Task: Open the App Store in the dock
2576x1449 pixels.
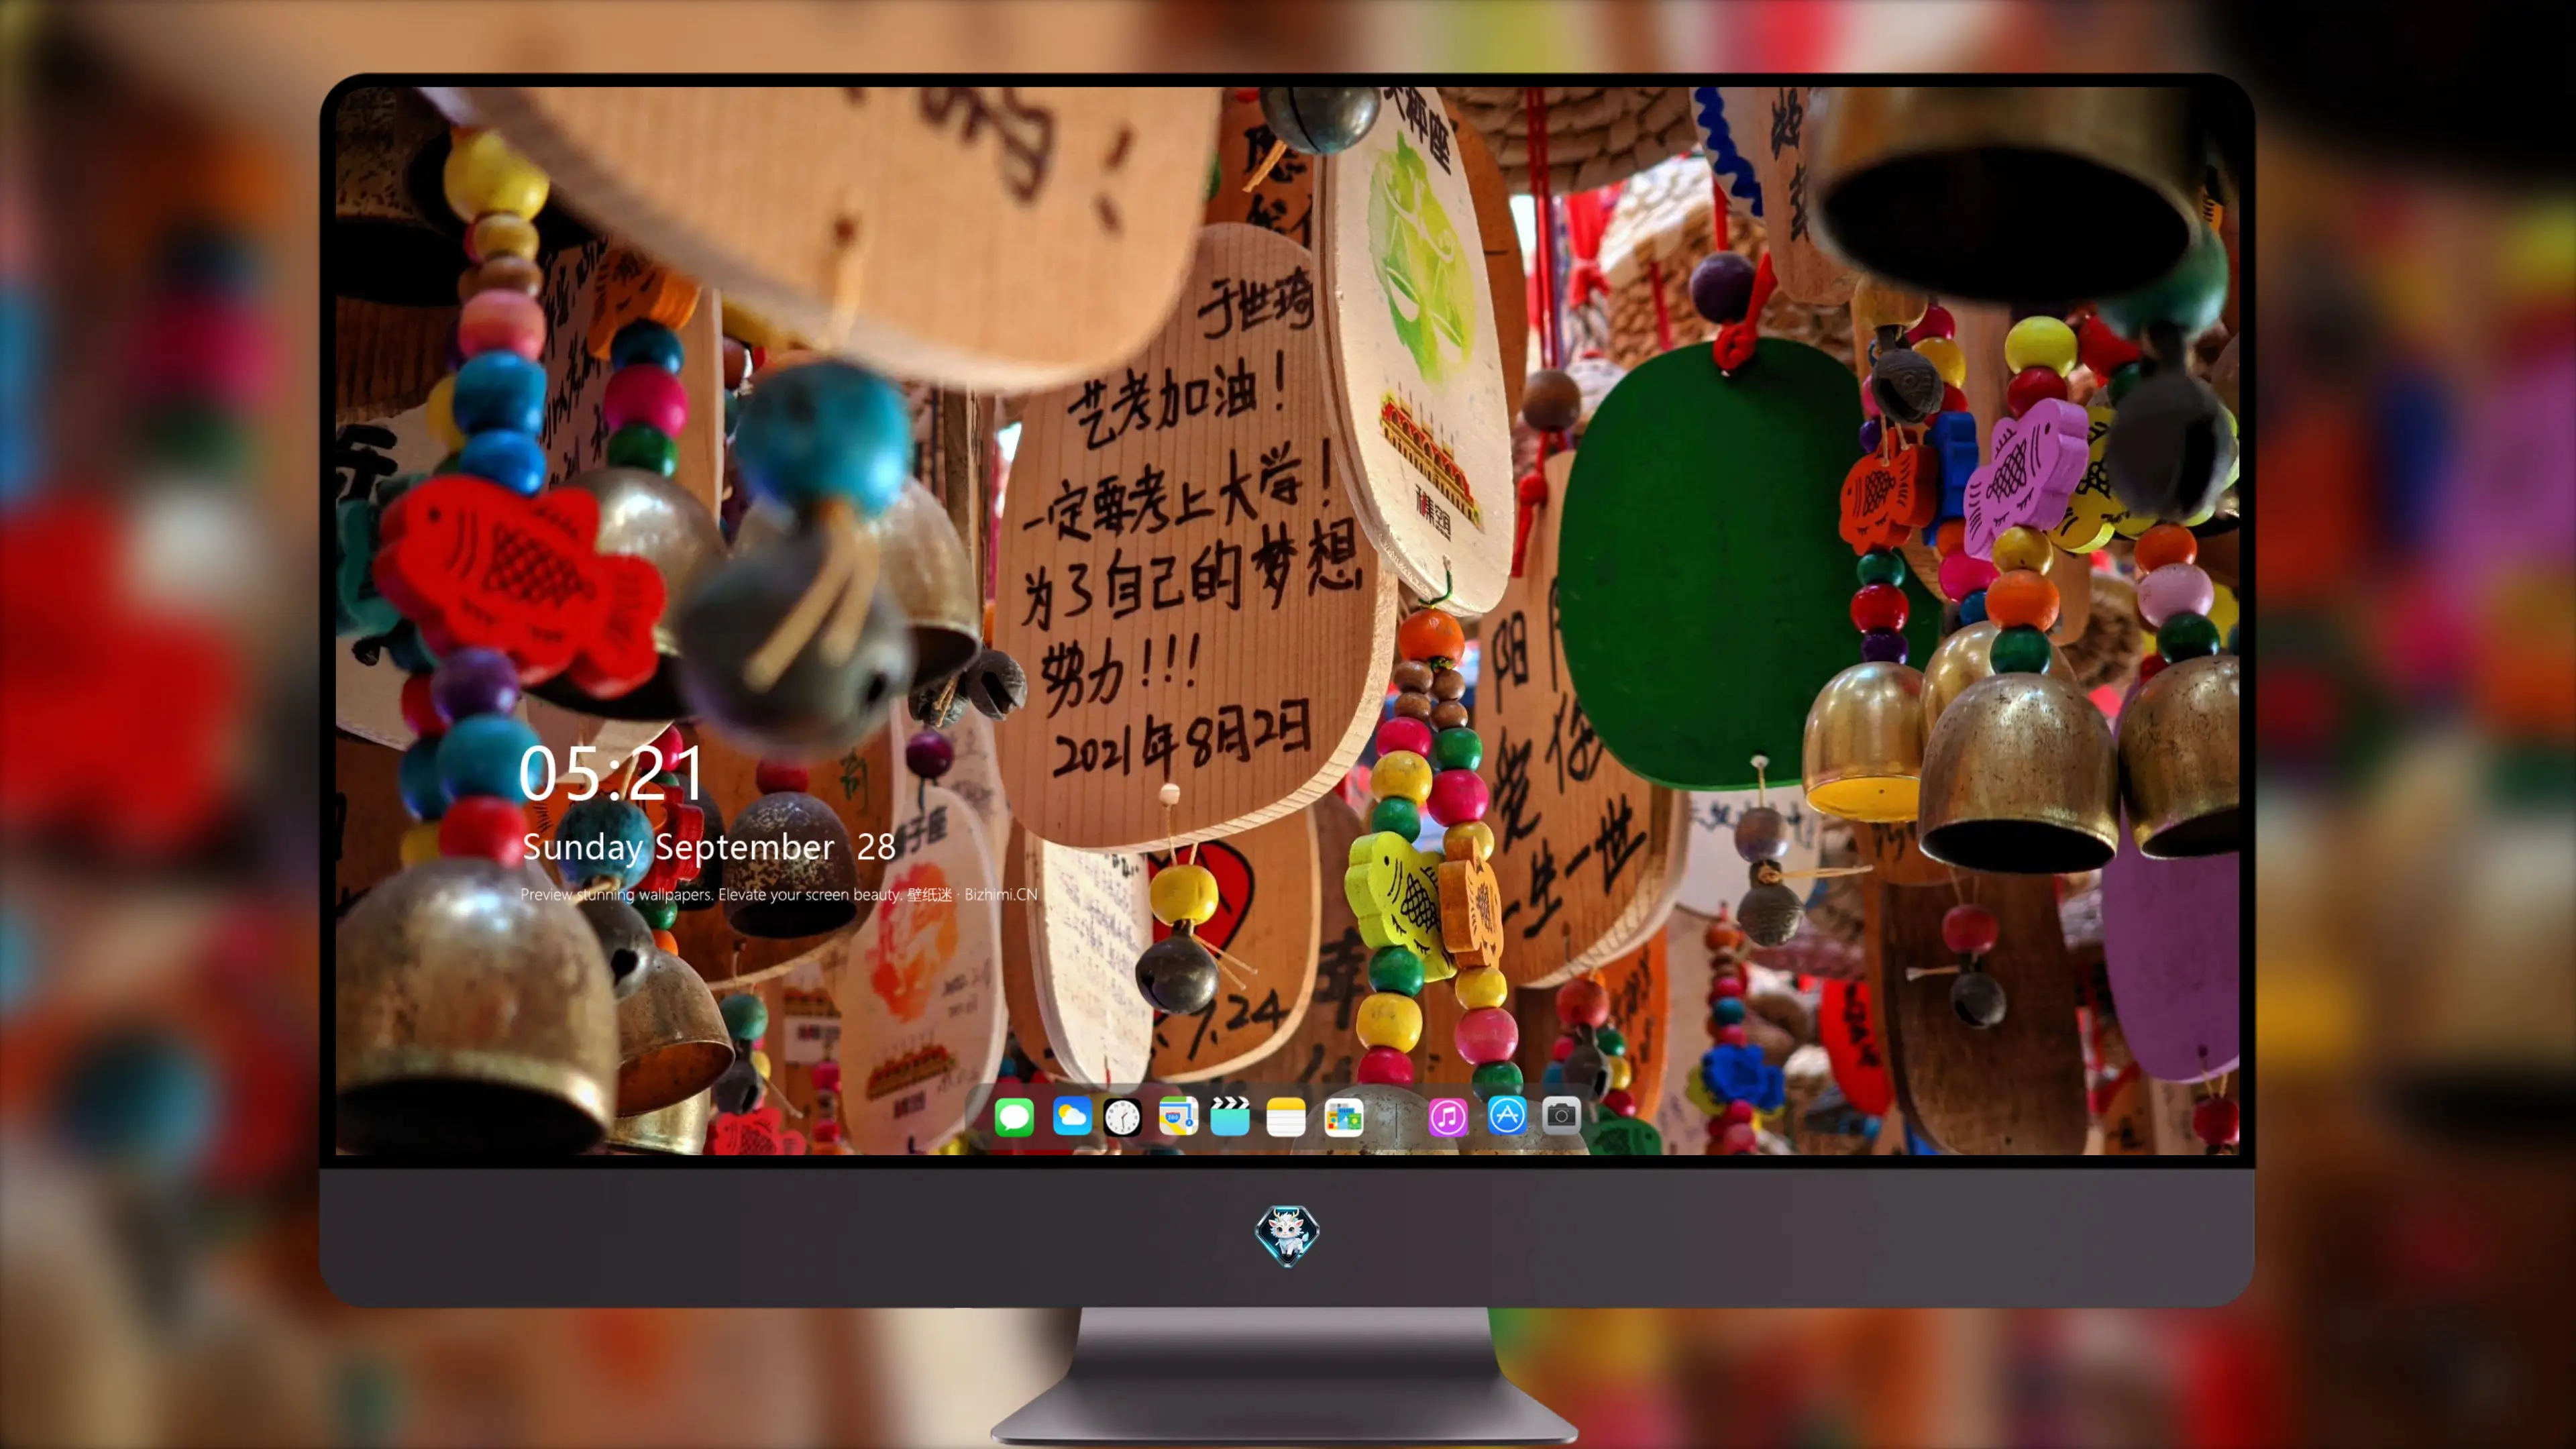Action: coord(1506,1116)
